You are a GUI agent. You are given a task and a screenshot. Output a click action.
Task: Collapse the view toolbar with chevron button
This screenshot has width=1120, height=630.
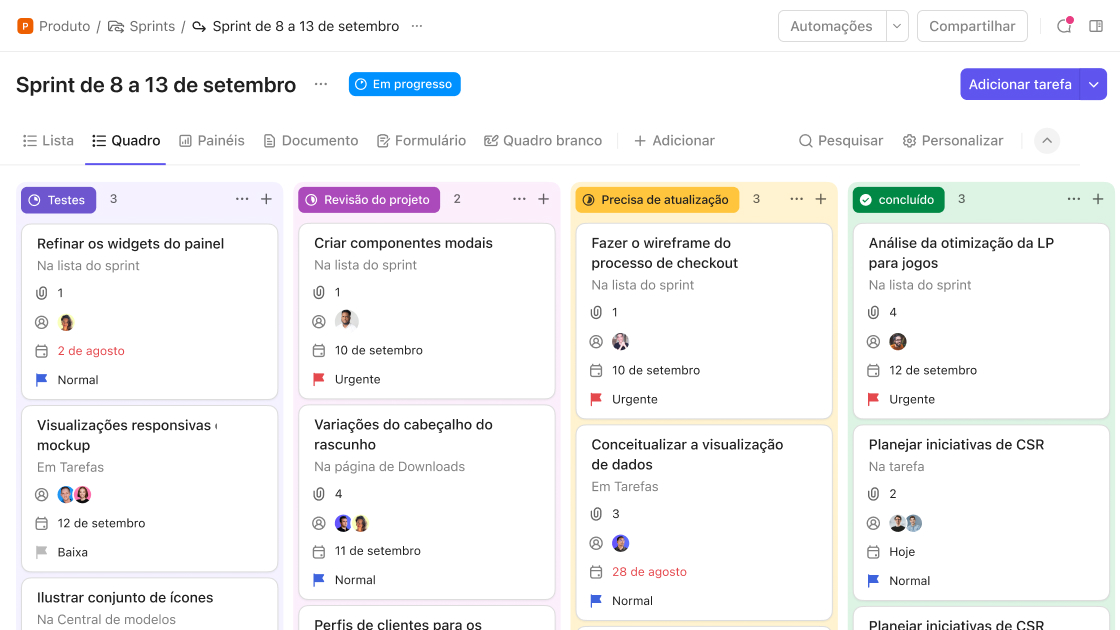pos(1047,141)
